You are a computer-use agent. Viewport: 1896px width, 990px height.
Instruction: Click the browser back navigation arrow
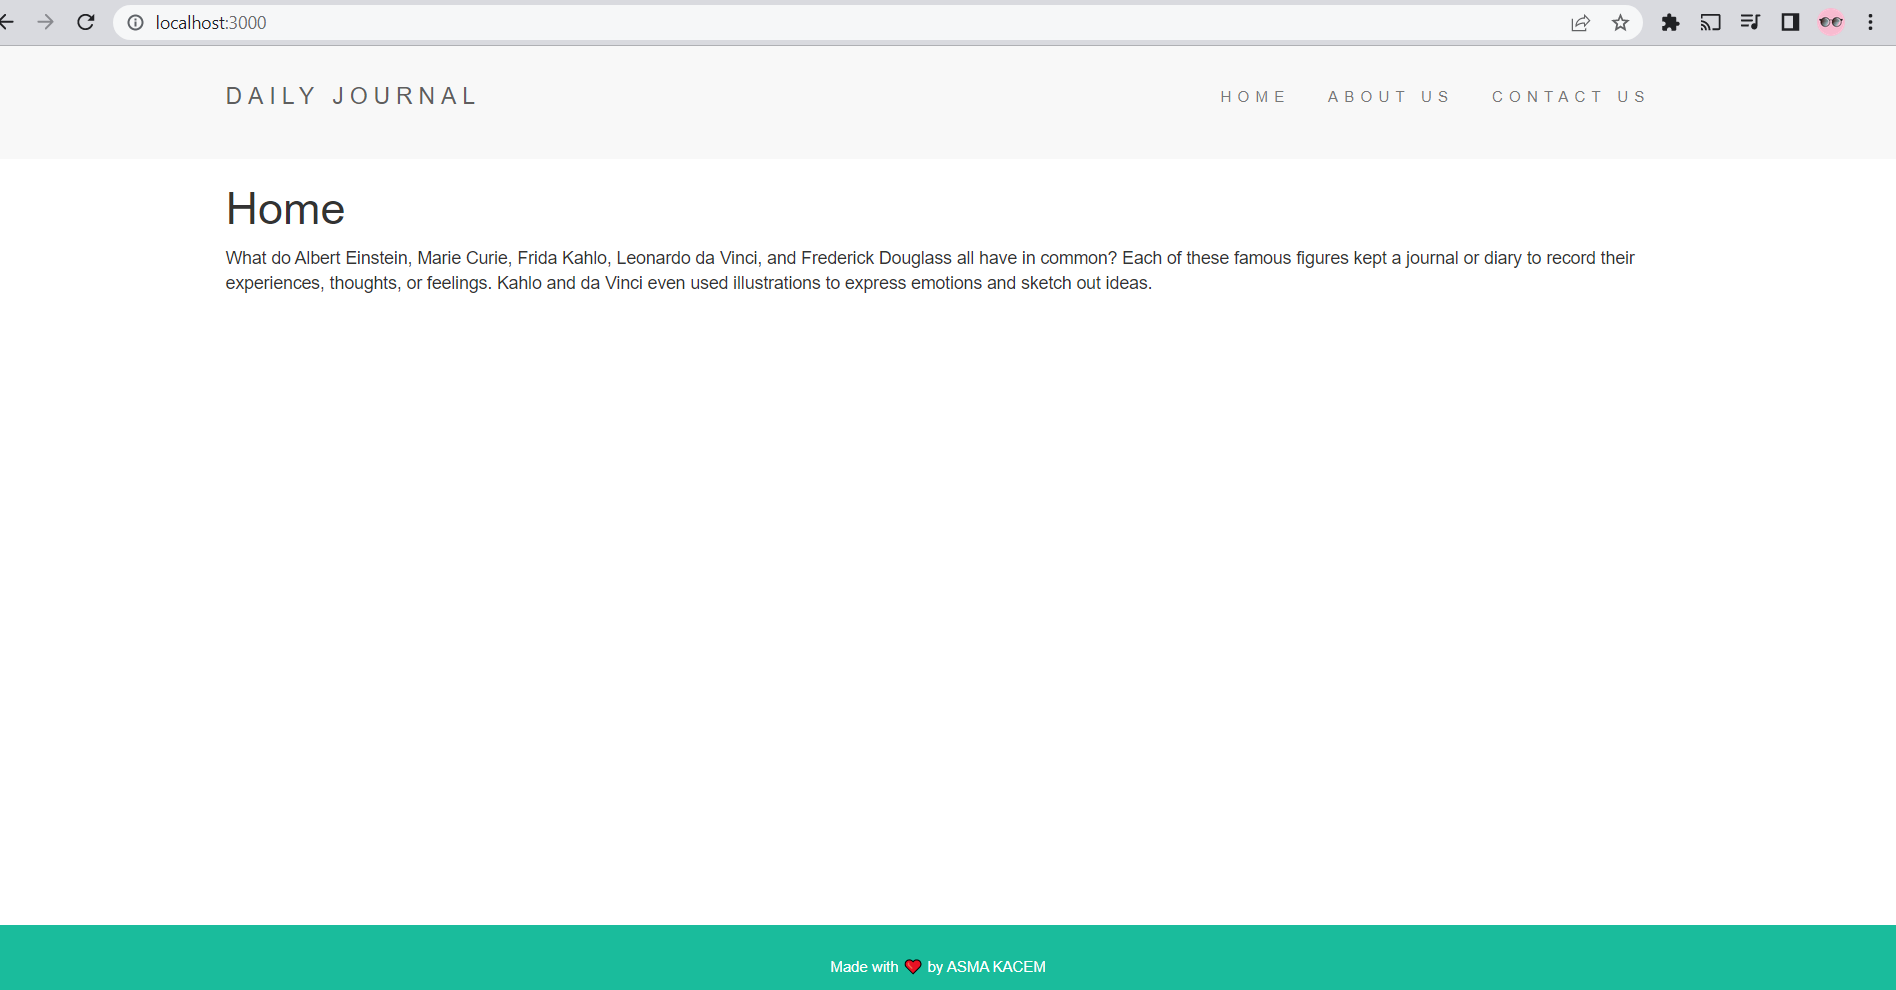pos(8,22)
